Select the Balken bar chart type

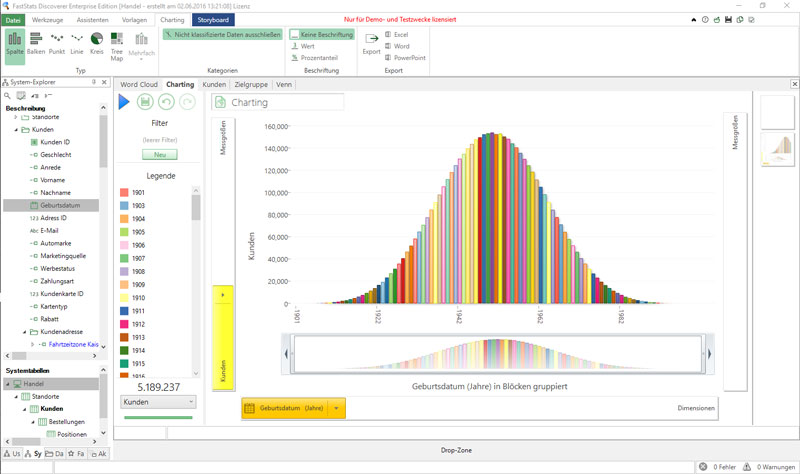click(36, 43)
